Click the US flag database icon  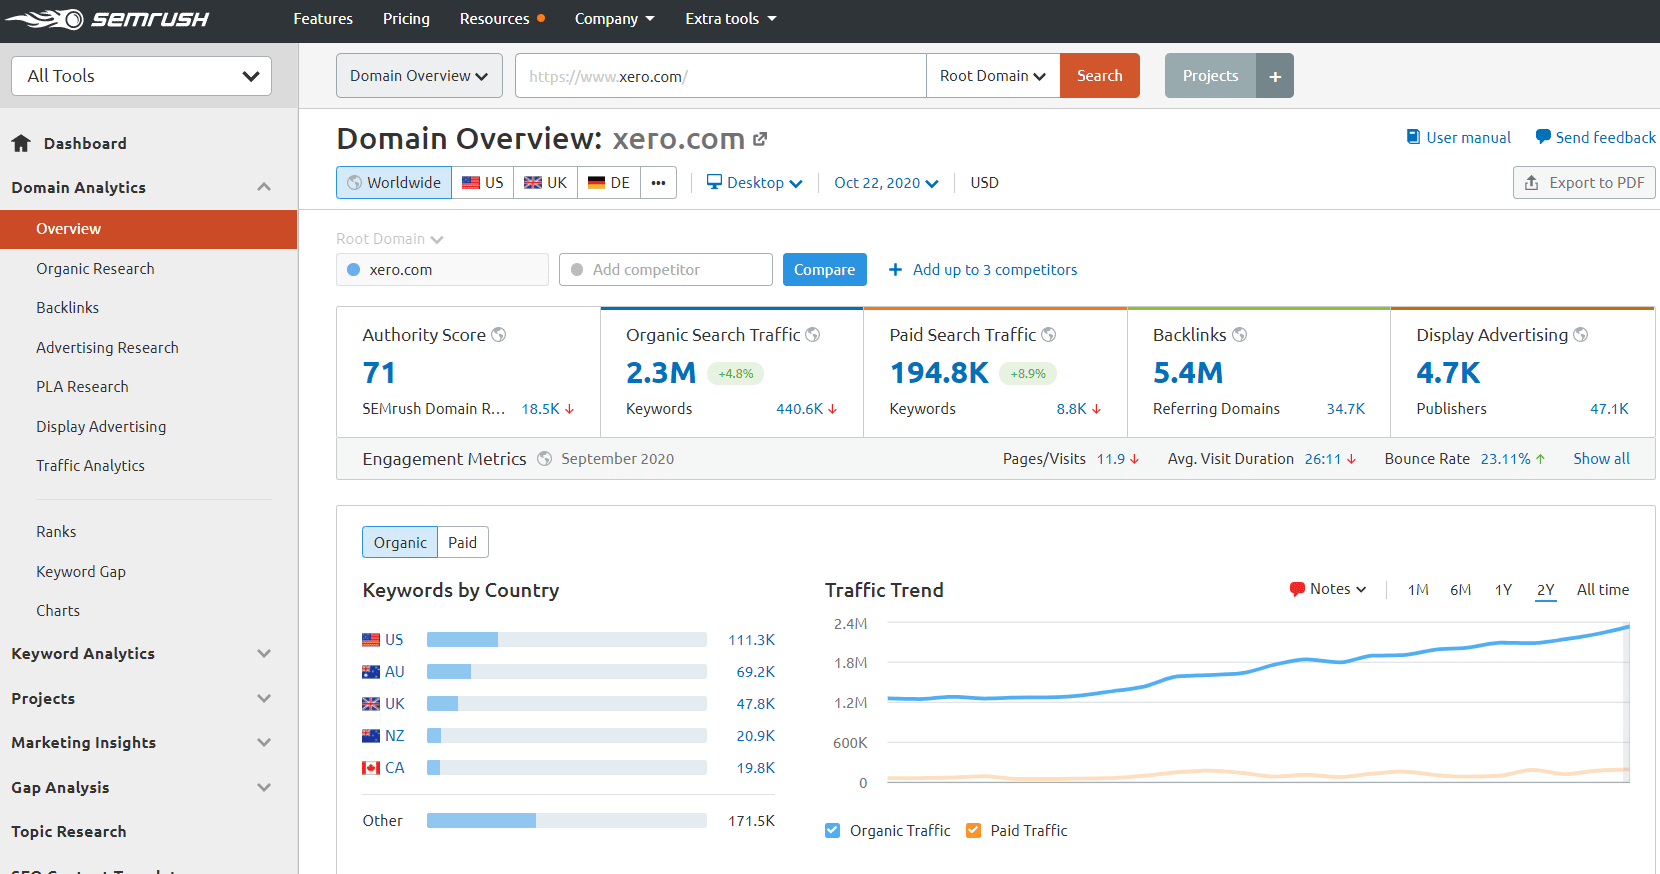point(471,183)
